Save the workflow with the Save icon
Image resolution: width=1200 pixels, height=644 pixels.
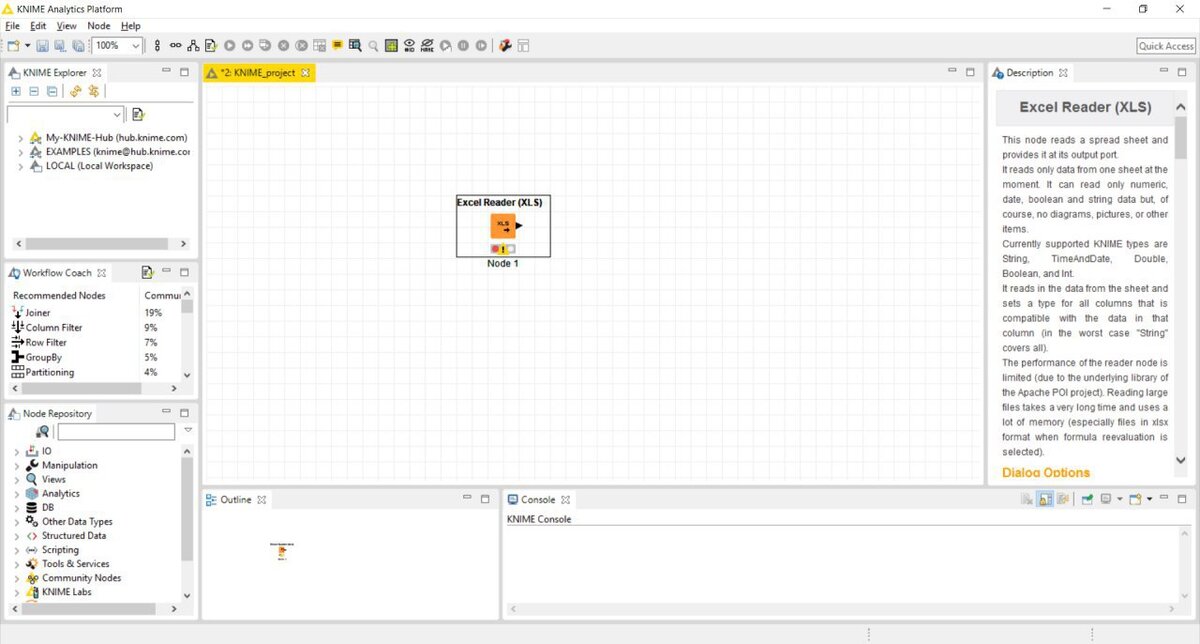[42, 45]
